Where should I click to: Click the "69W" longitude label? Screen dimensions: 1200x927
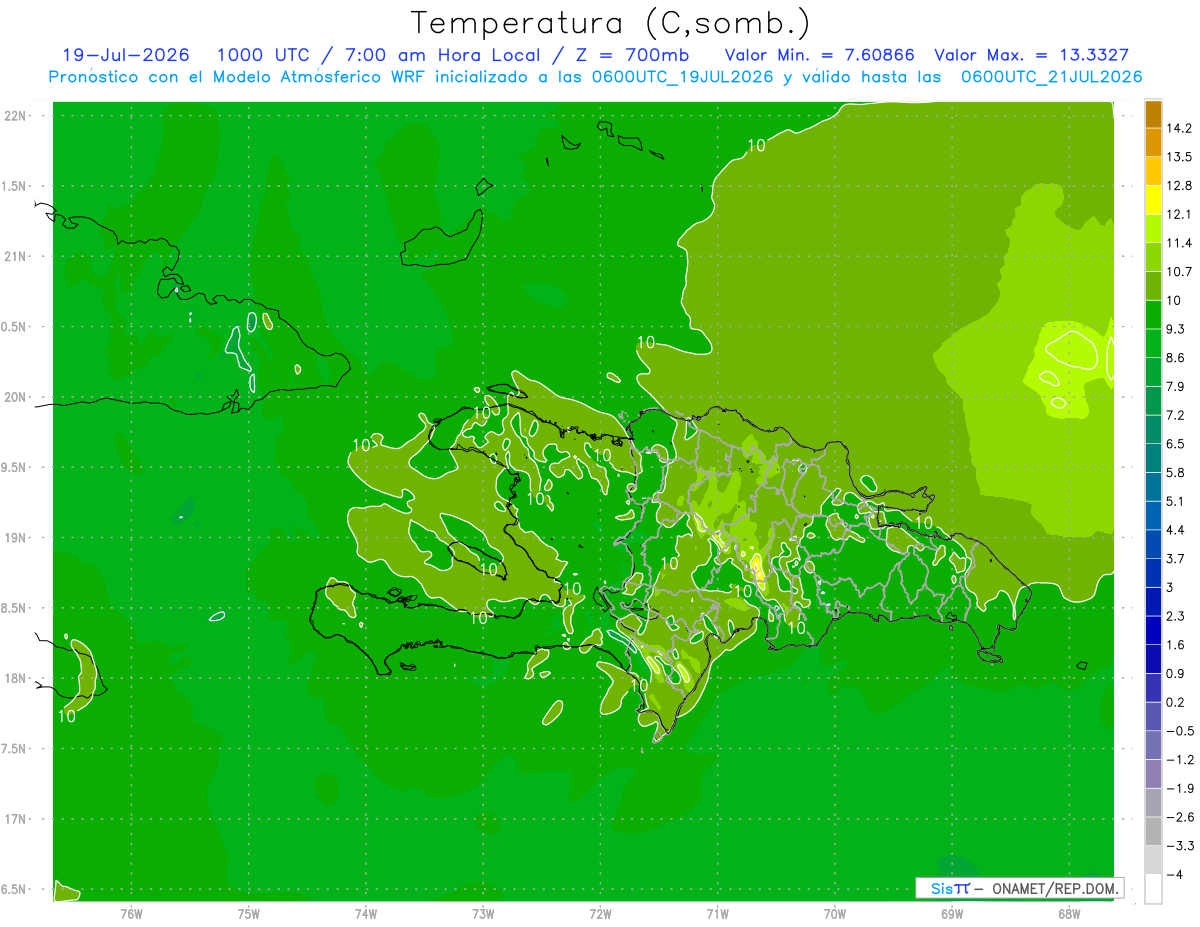click(x=952, y=913)
